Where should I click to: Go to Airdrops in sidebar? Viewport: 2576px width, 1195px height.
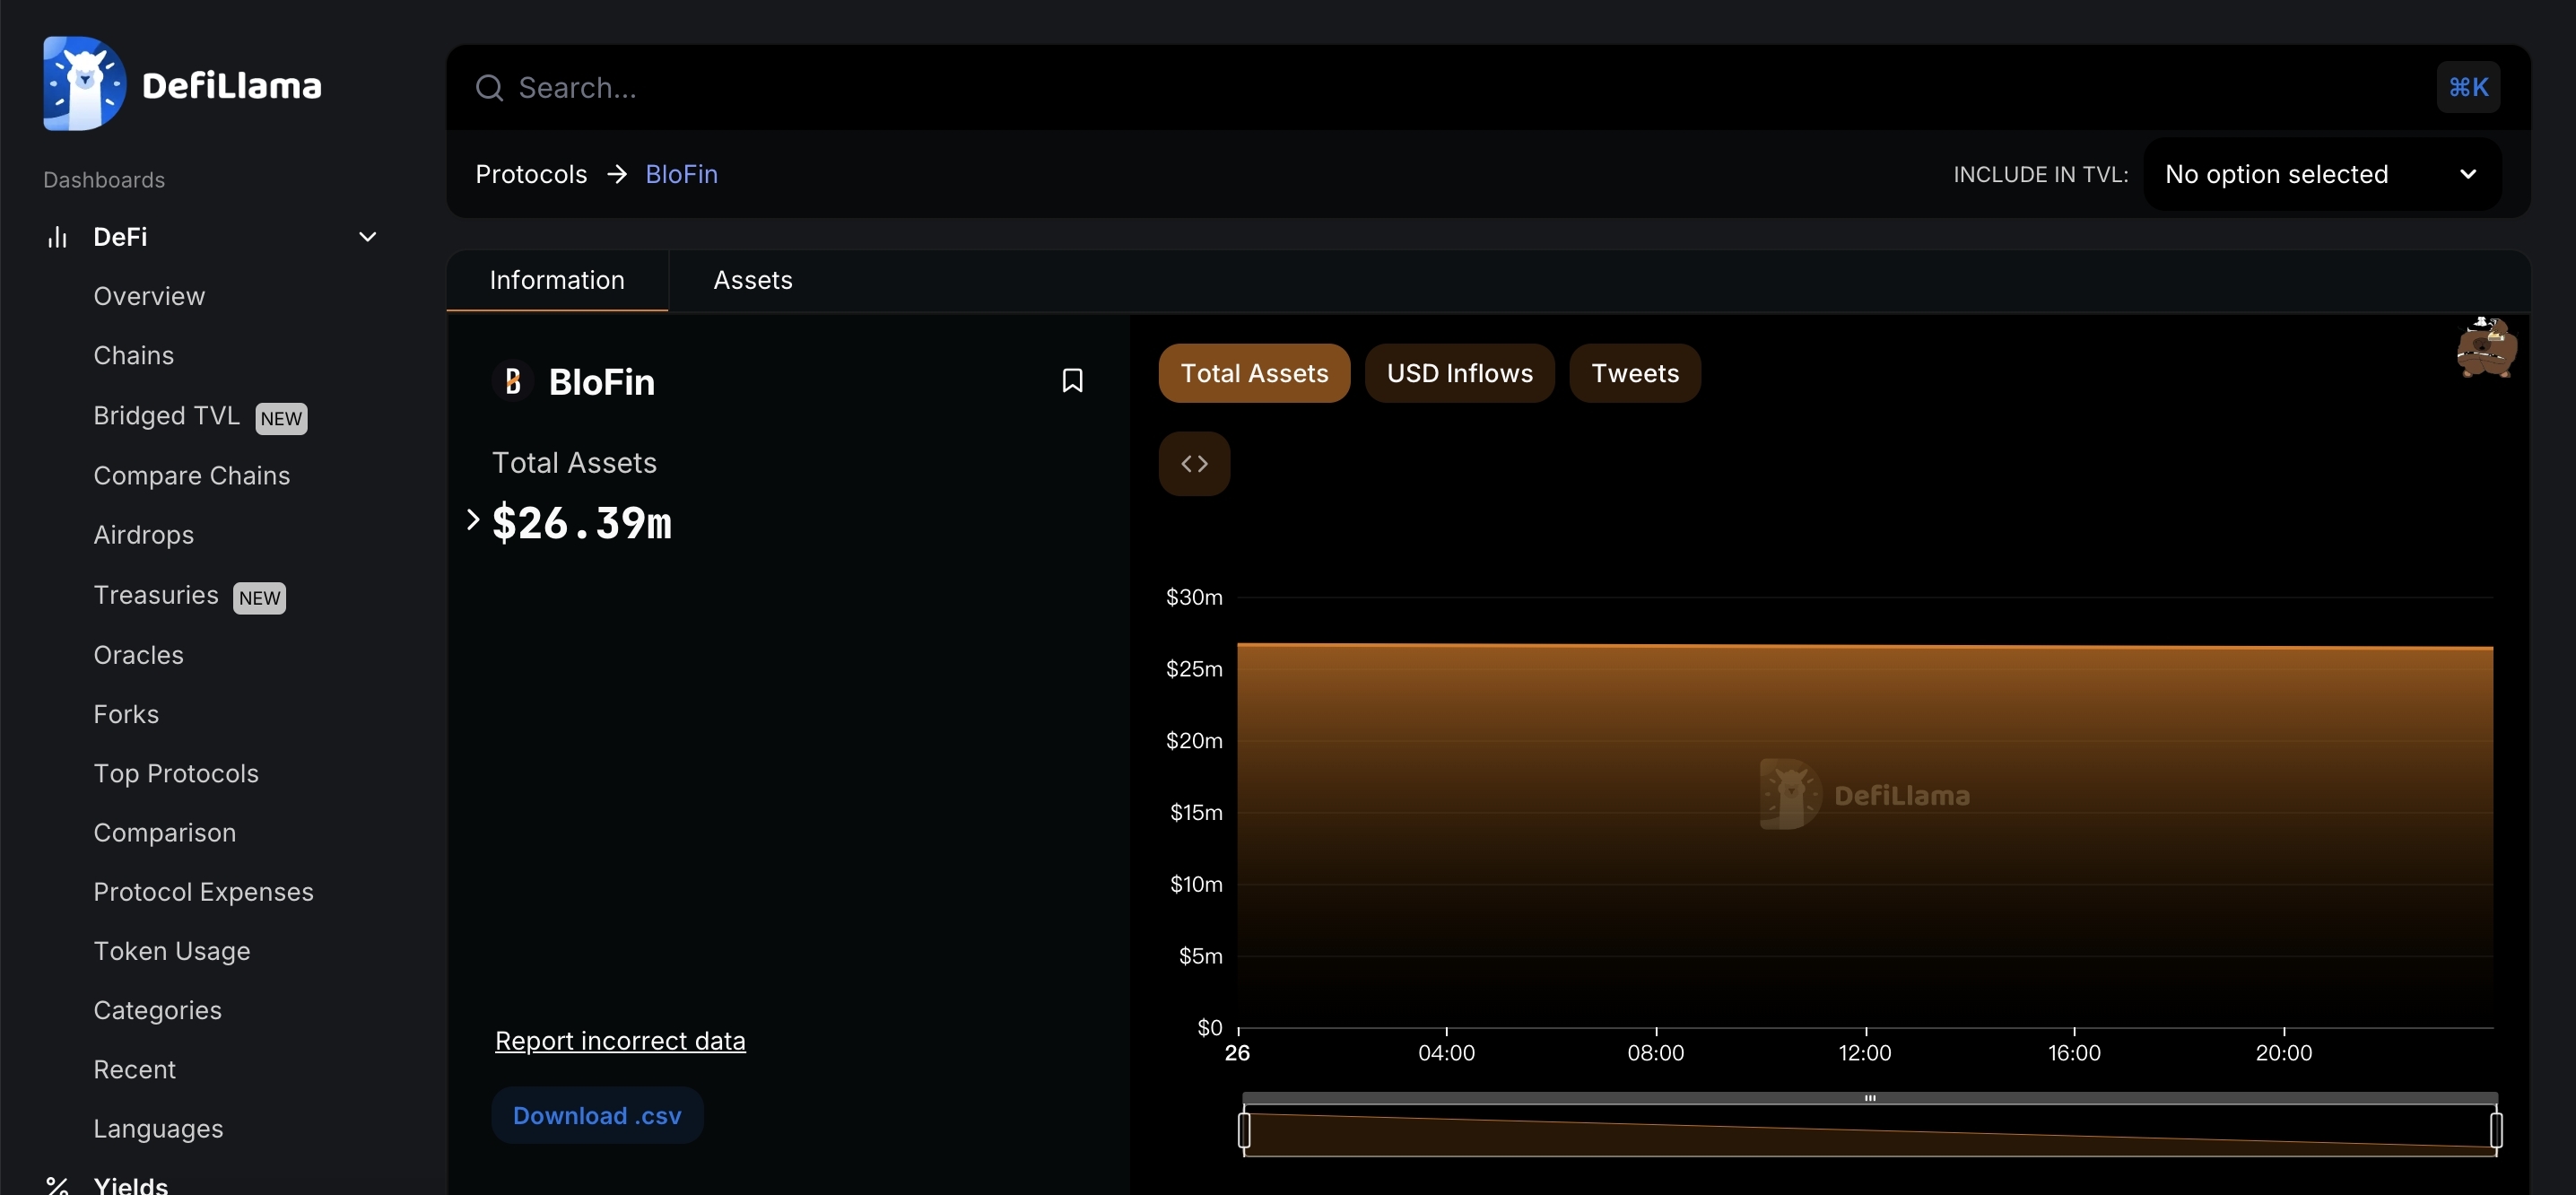click(143, 534)
